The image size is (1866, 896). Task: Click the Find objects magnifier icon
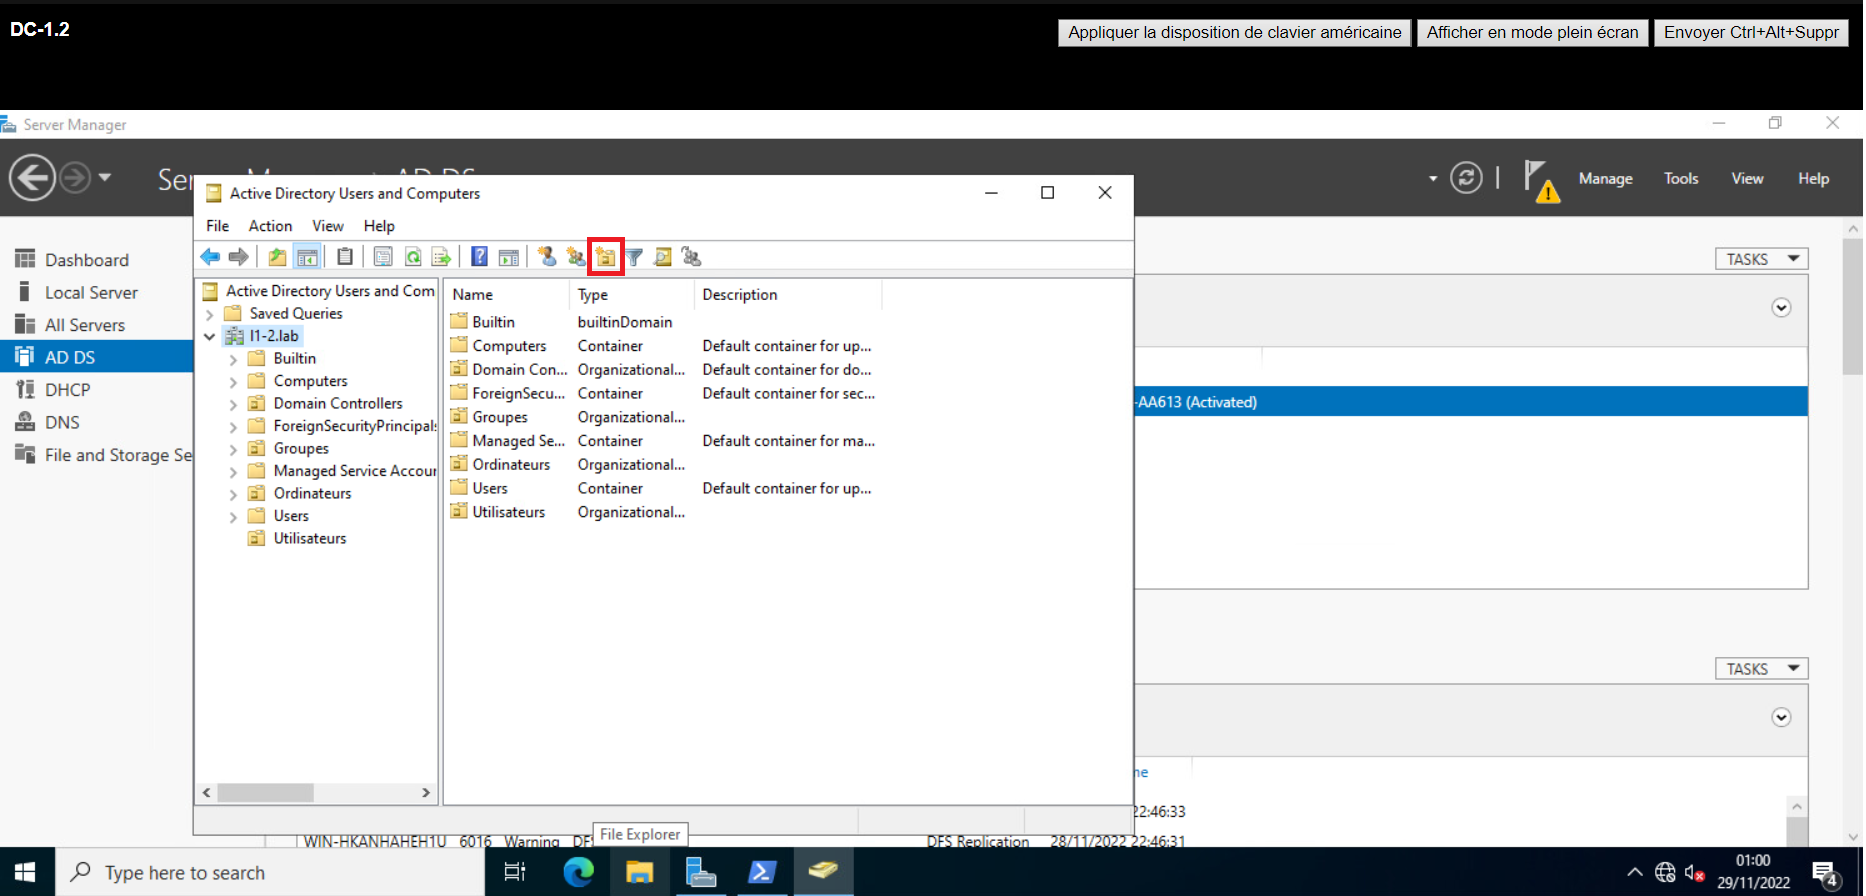[663, 257]
